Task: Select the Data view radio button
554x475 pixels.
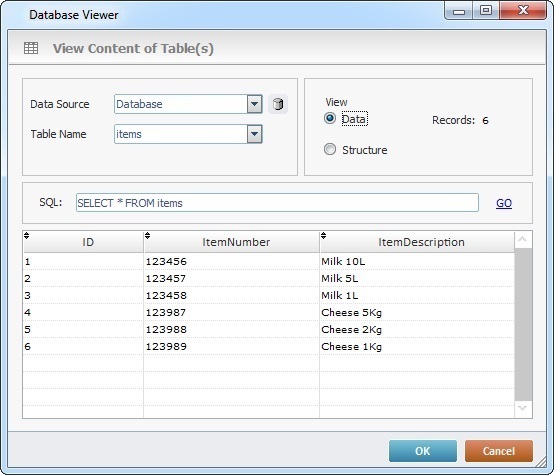Action: click(330, 118)
